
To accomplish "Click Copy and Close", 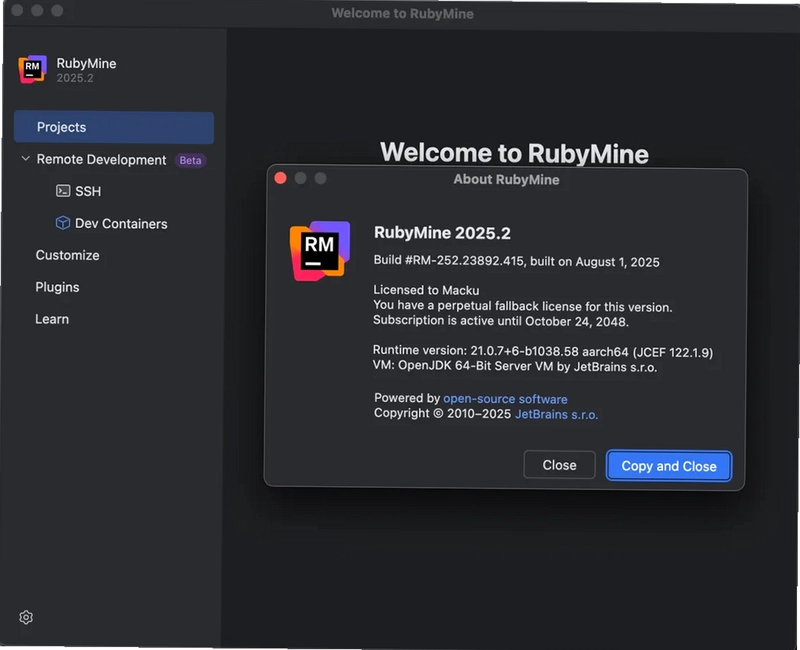I will coord(669,466).
